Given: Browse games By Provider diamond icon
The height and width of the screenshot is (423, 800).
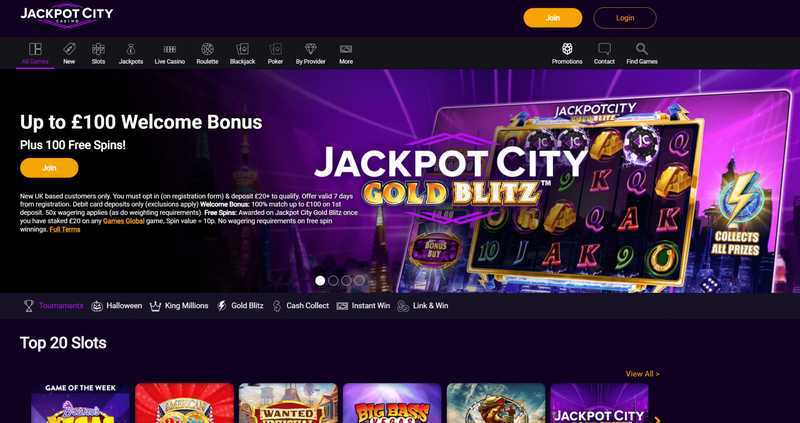Looking at the screenshot, I should (311, 49).
